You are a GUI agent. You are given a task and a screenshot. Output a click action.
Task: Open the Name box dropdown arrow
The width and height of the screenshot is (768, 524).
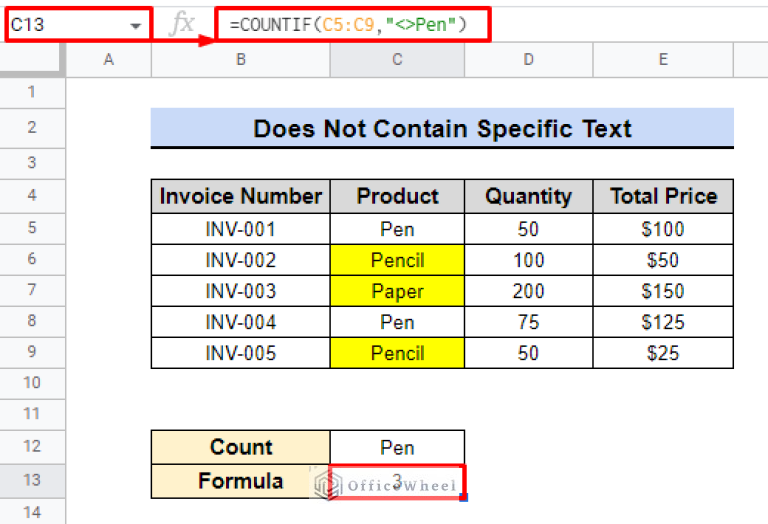[x=135, y=25]
